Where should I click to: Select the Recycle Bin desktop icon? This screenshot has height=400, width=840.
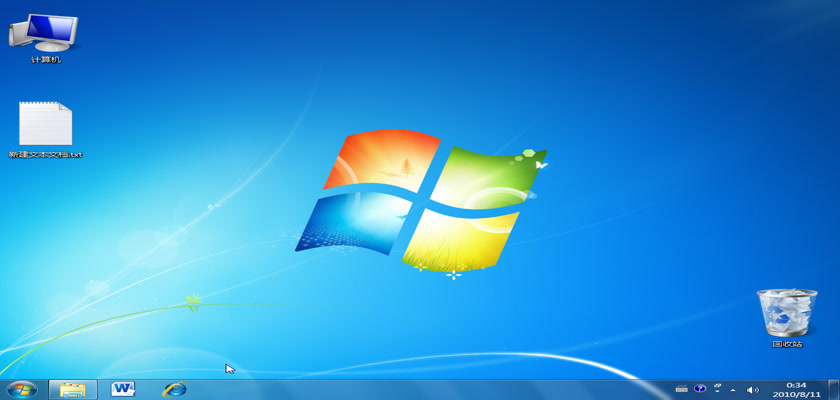pyautogui.click(x=786, y=312)
